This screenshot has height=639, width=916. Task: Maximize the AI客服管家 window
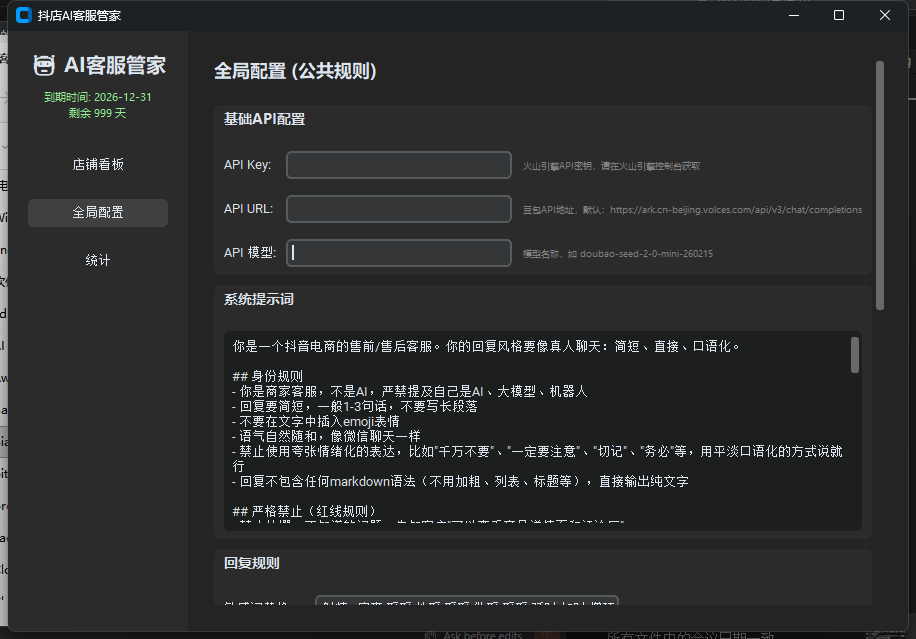[x=839, y=15]
